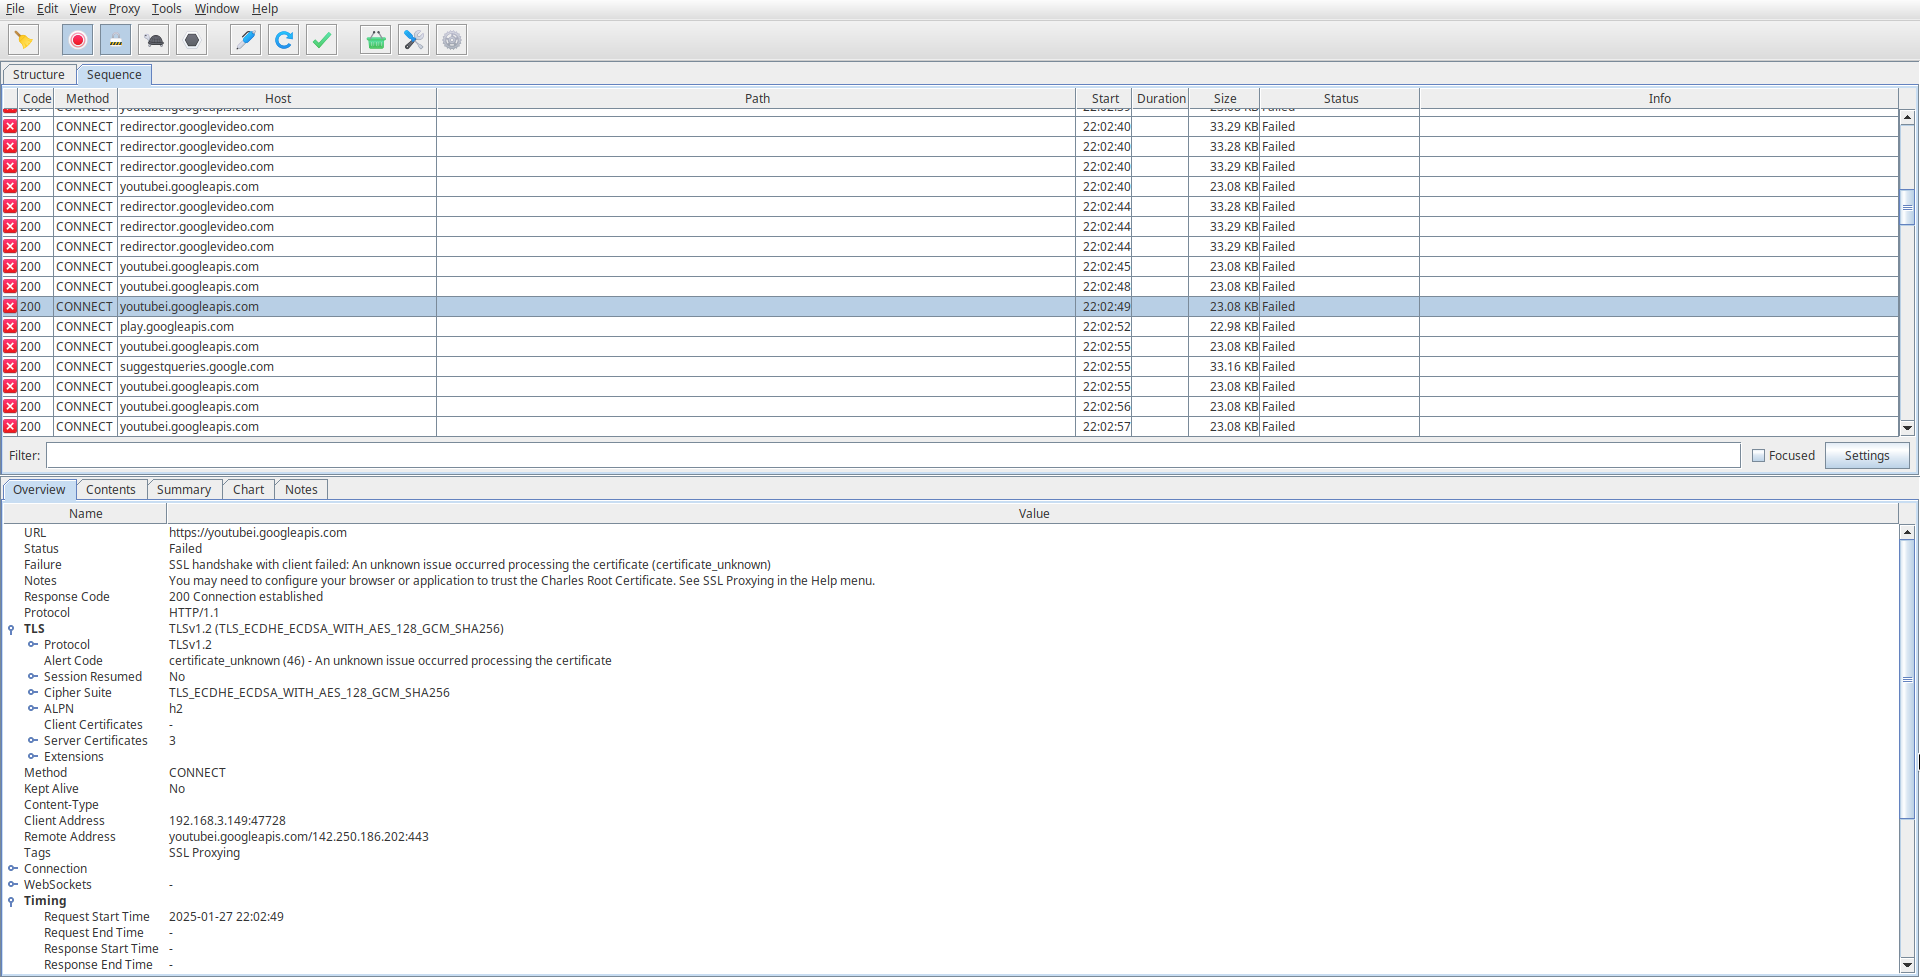Open the View menu
The height and width of the screenshot is (978, 1920).
click(x=83, y=9)
